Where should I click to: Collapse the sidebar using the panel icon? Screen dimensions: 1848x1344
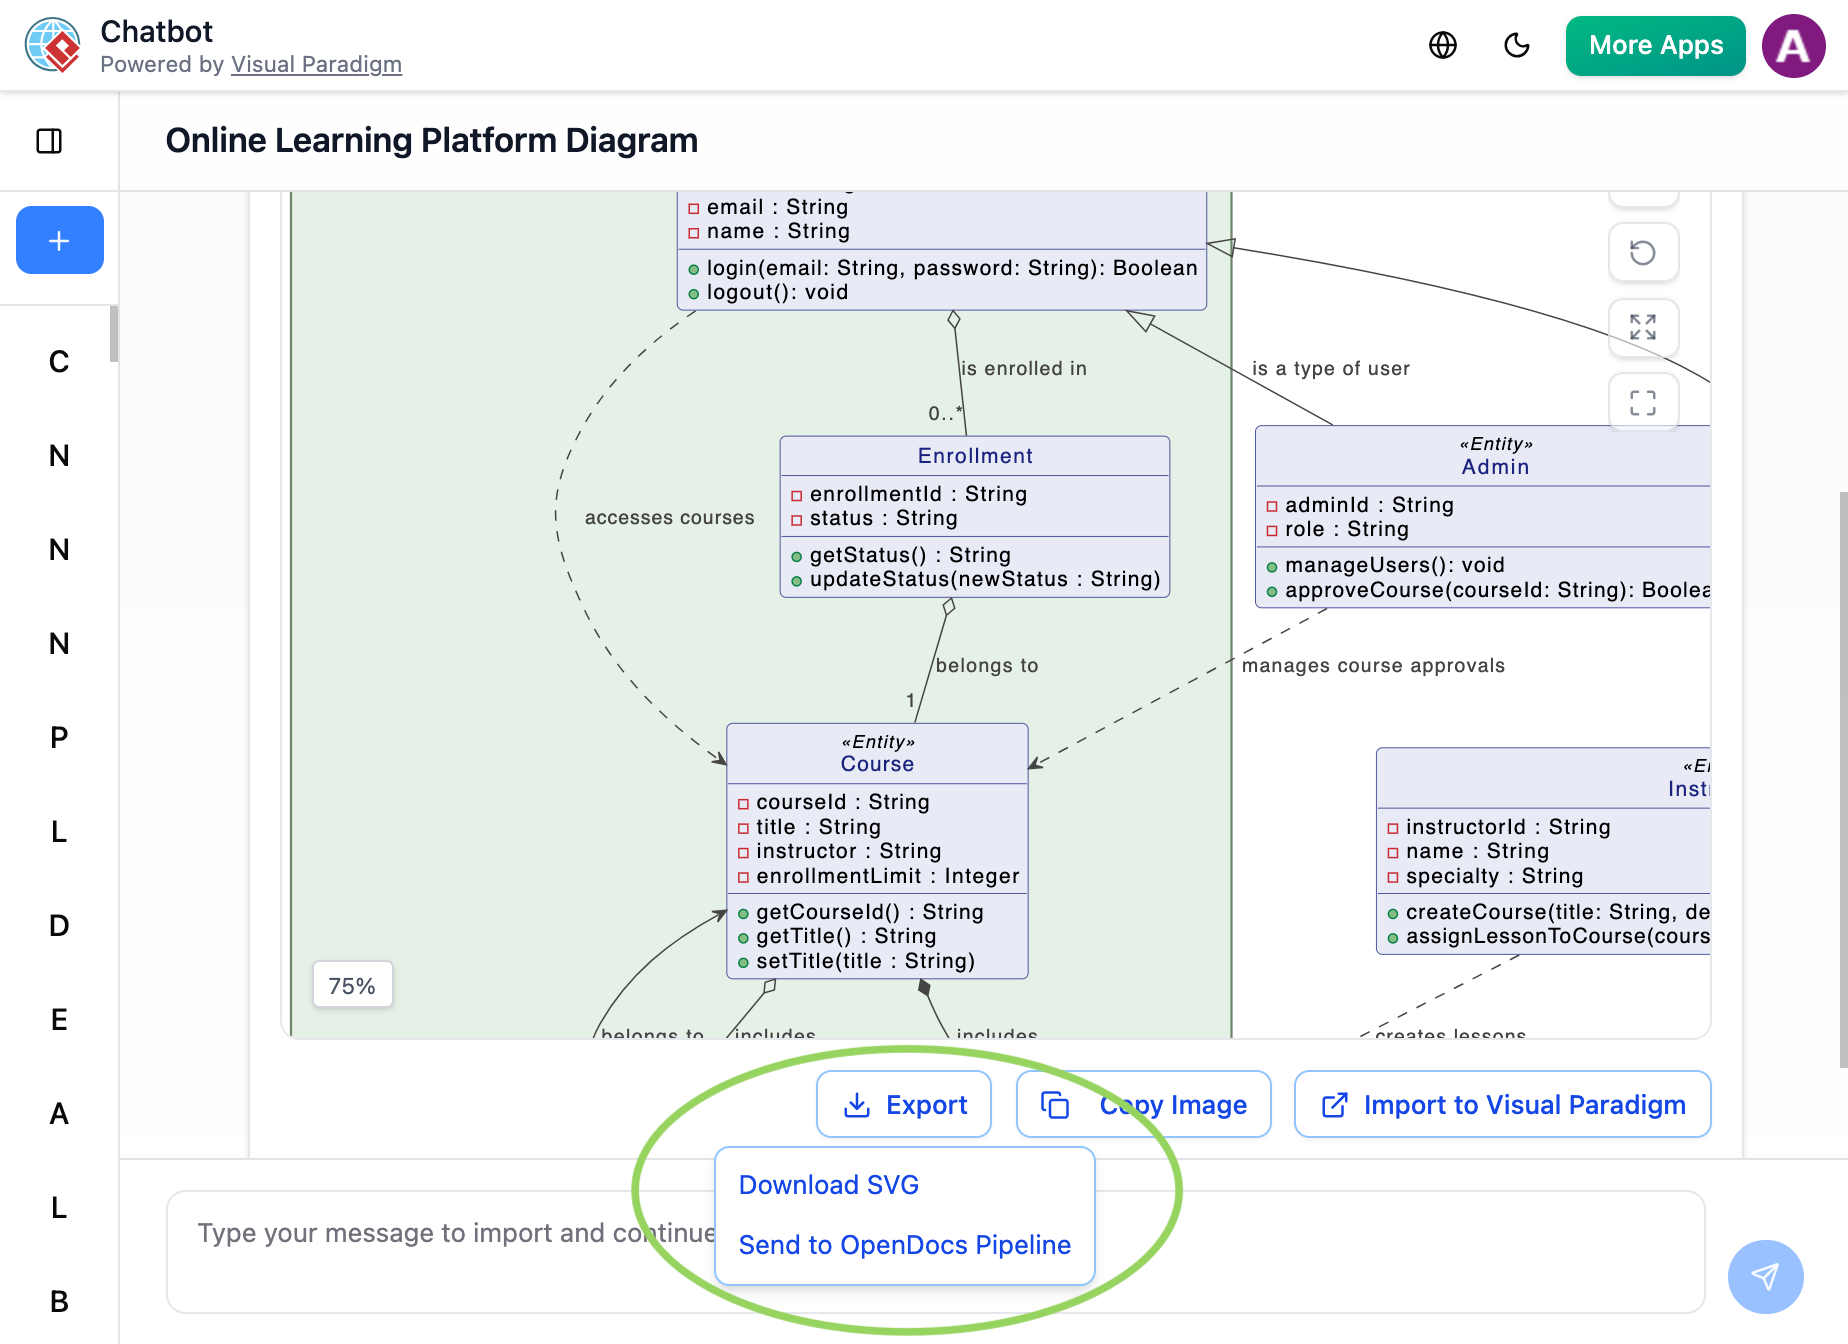(47, 141)
